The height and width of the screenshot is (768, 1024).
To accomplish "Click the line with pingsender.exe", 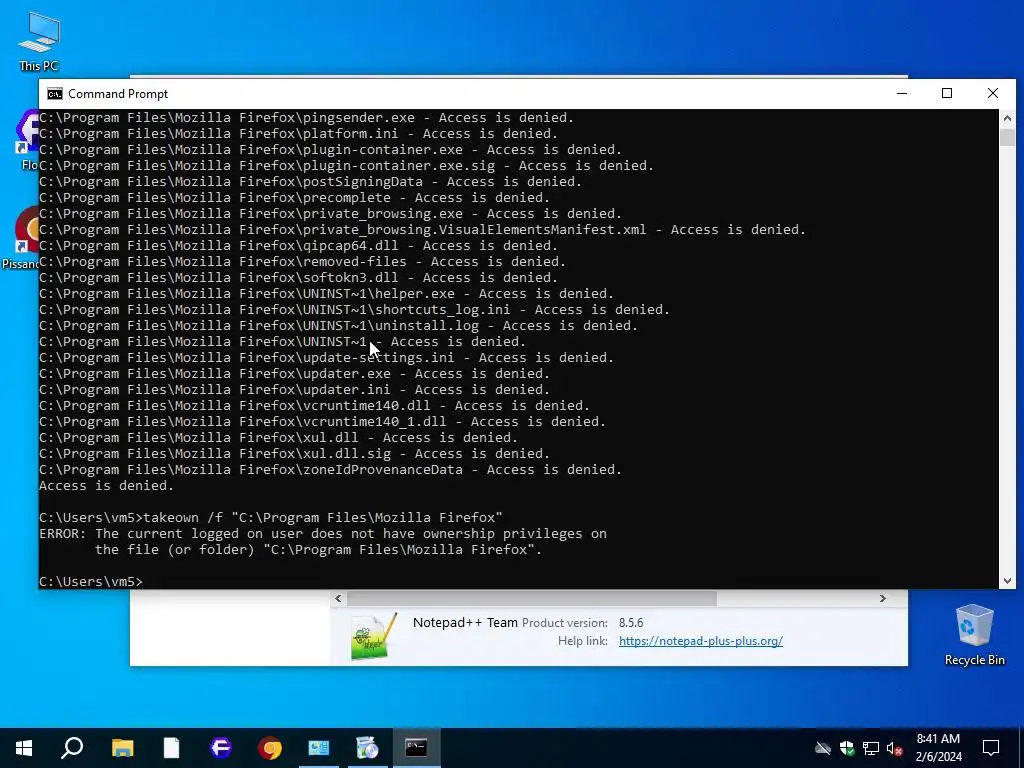I will pyautogui.click(x=306, y=118).
